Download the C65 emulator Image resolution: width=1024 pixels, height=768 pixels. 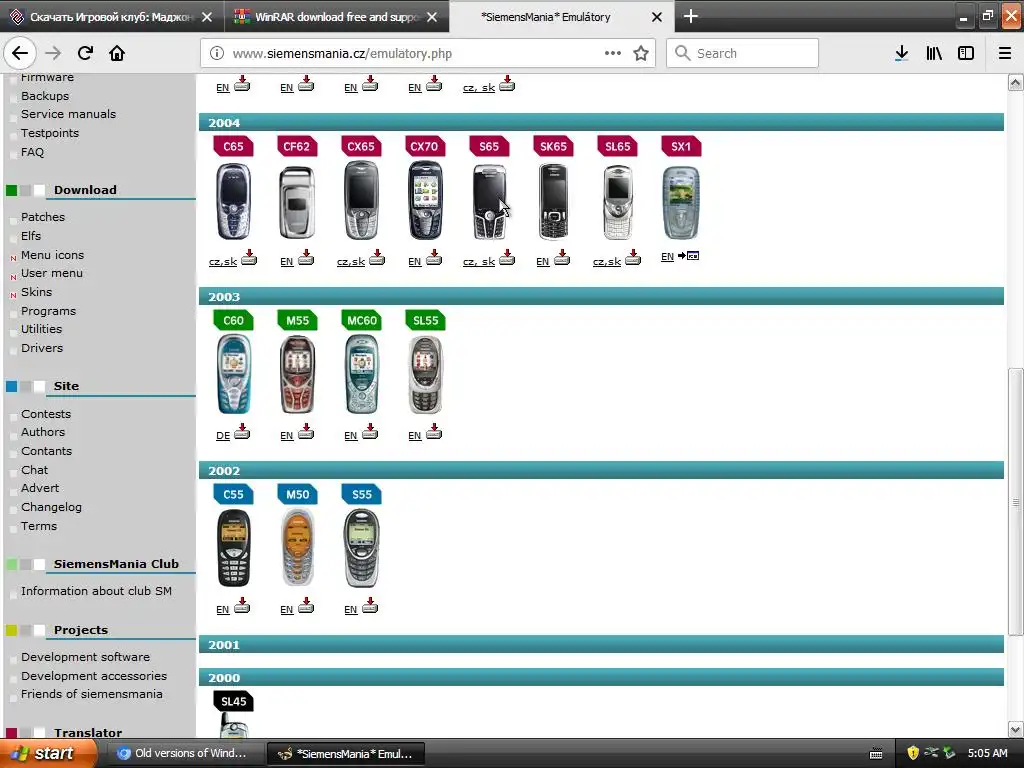[x=249, y=257]
